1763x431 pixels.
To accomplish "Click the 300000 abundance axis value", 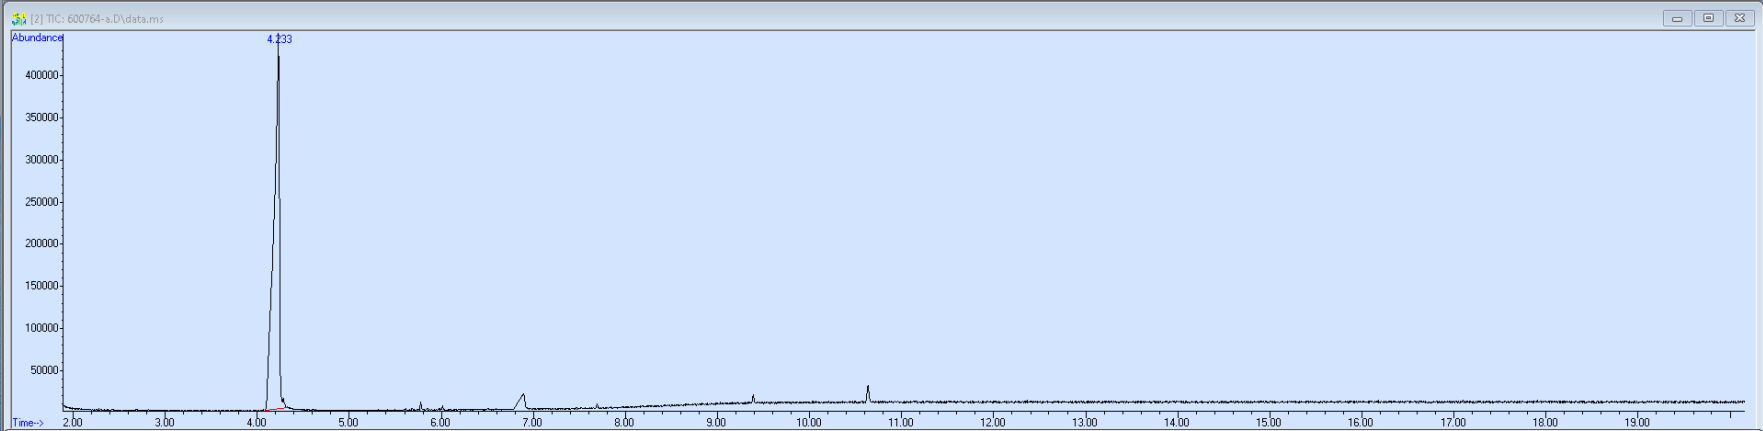I will tap(44, 160).
